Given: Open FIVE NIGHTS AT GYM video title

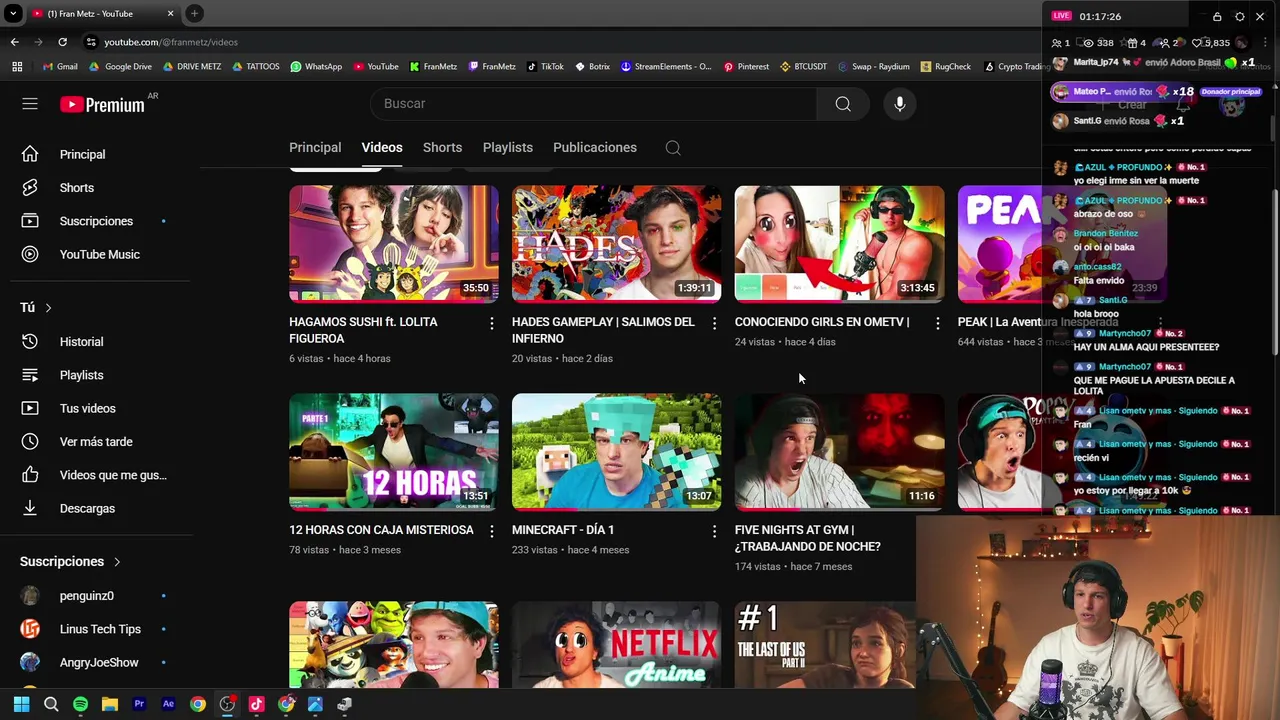Looking at the screenshot, I should [x=808, y=538].
